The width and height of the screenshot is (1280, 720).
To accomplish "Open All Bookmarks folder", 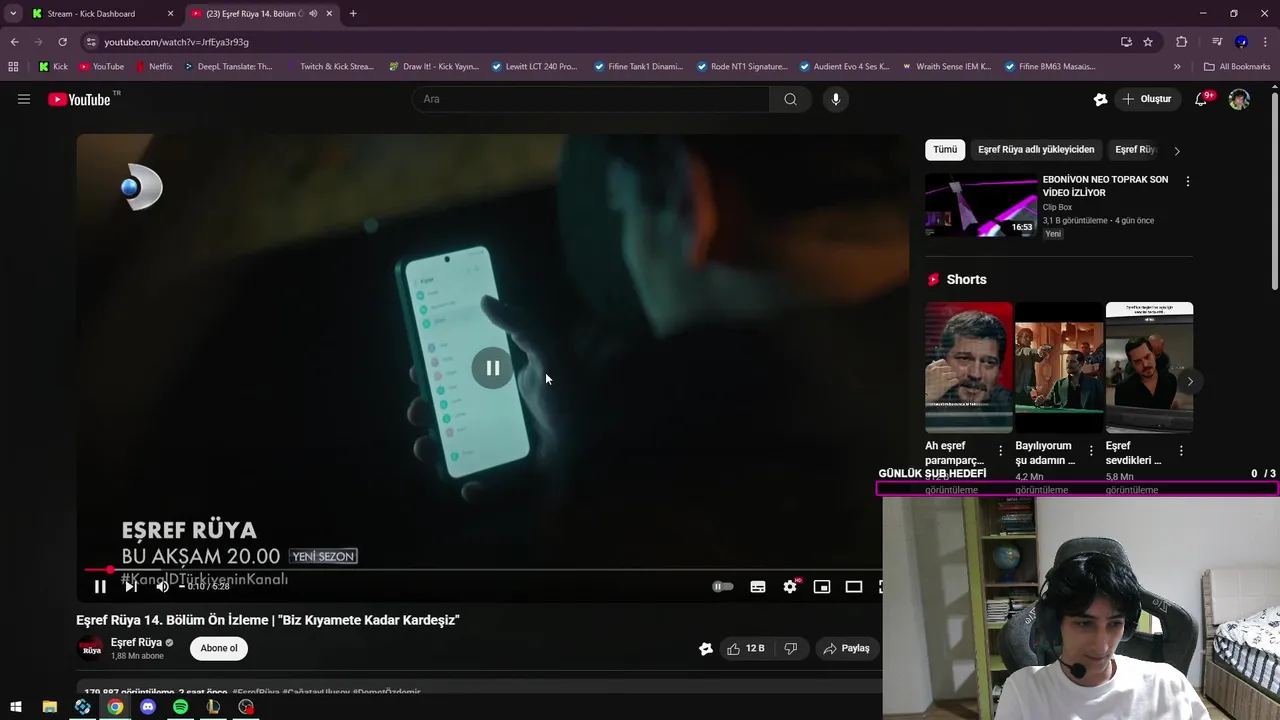I will [x=1237, y=67].
